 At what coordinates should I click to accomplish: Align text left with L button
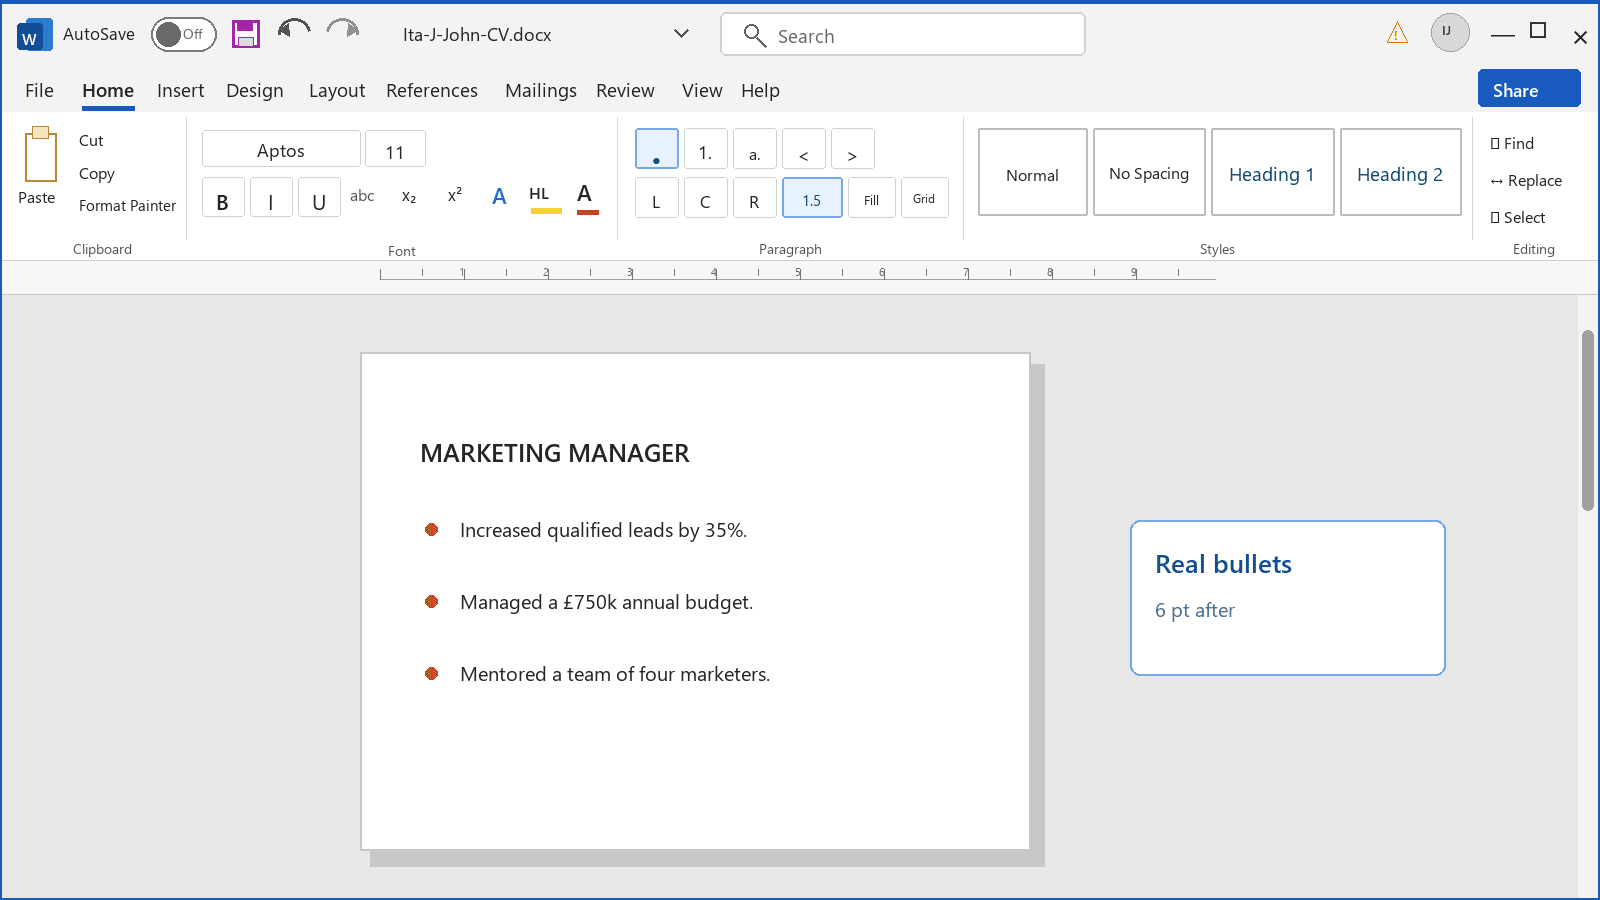[x=657, y=198]
